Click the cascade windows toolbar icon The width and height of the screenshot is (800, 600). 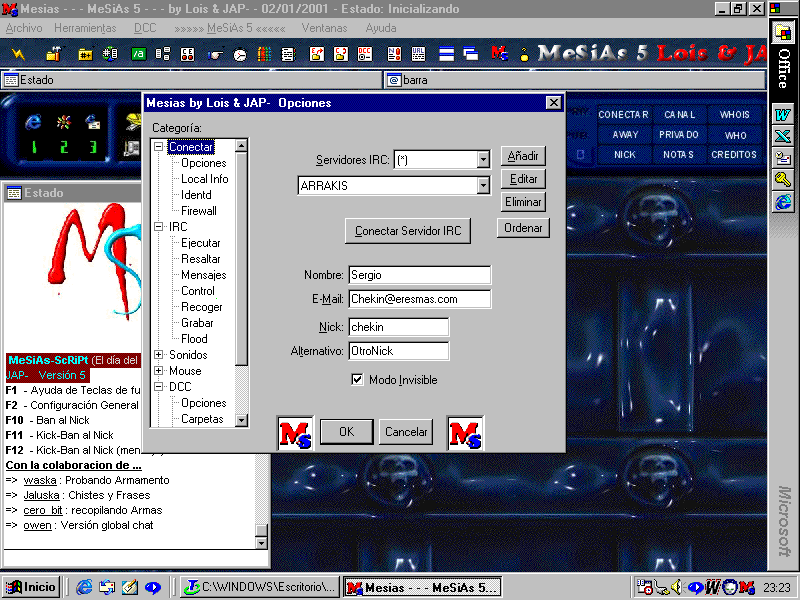[470, 54]
